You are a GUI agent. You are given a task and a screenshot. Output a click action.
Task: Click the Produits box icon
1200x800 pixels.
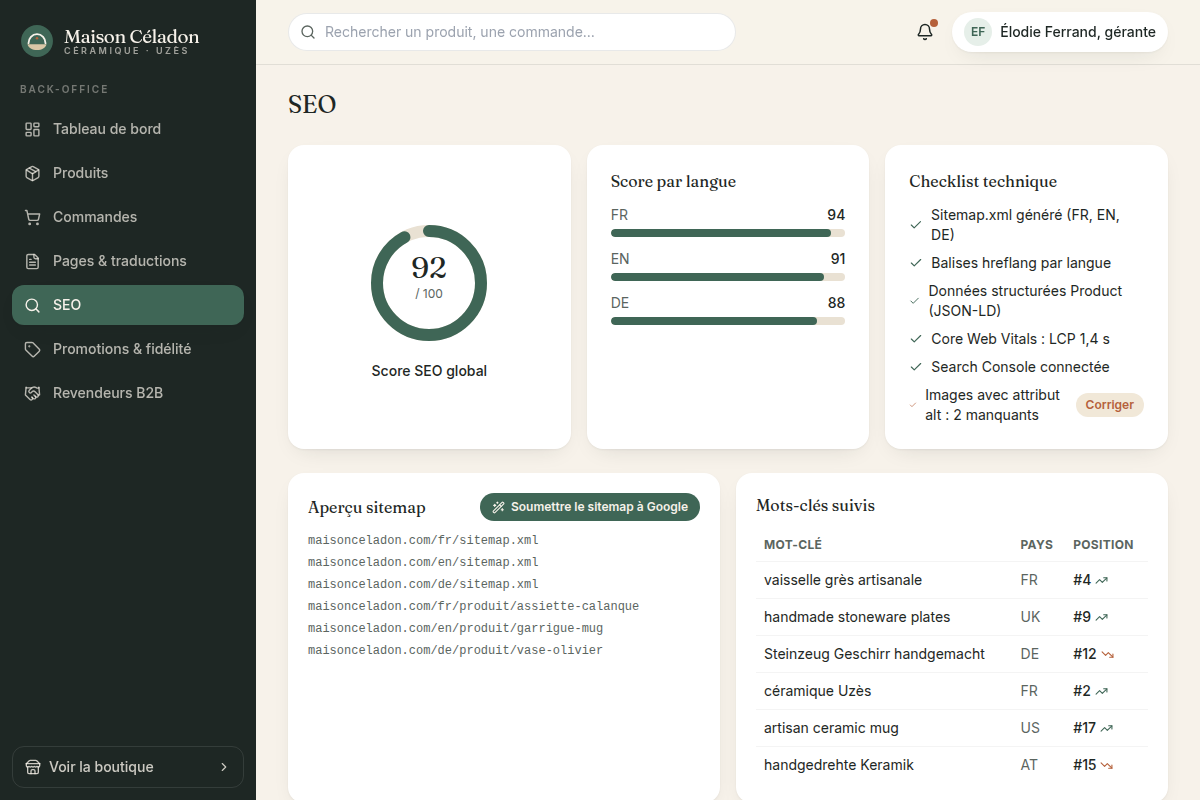coord(33,173)
